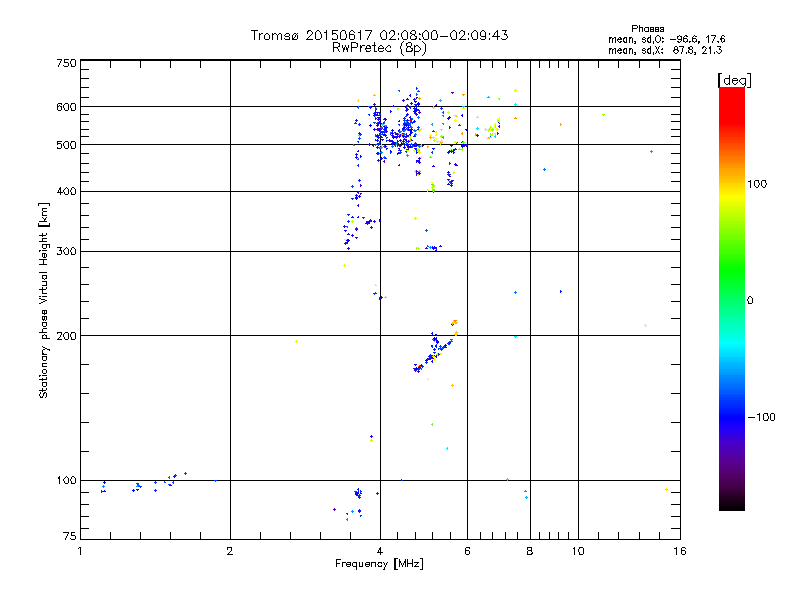The width and height of the screenshot is (800, 600).
Task: Click the x-axis tick label "10"
Action: point(578,551)
